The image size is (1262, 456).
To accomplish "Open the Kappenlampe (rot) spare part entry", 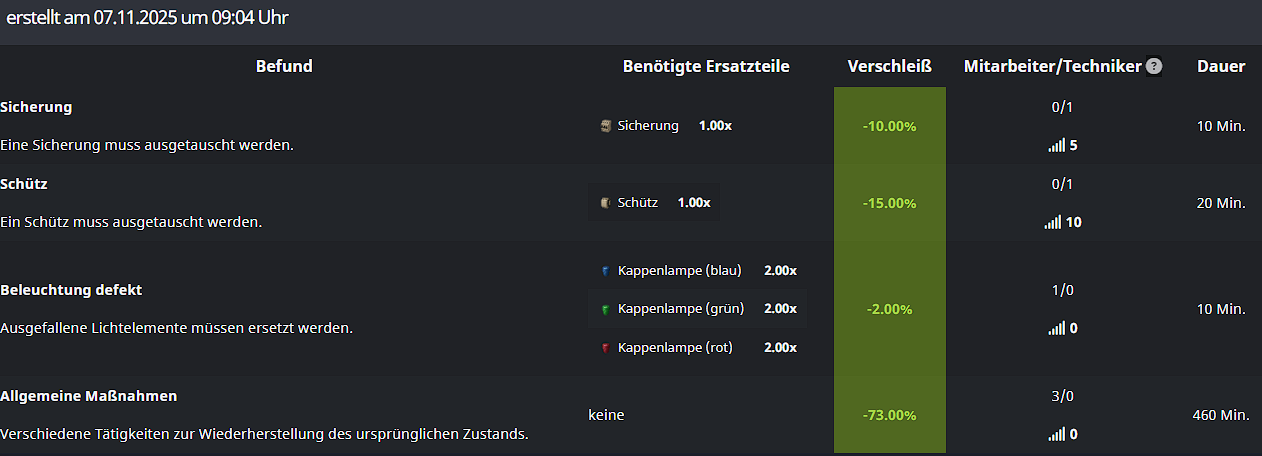I will (x=675, y=348).
